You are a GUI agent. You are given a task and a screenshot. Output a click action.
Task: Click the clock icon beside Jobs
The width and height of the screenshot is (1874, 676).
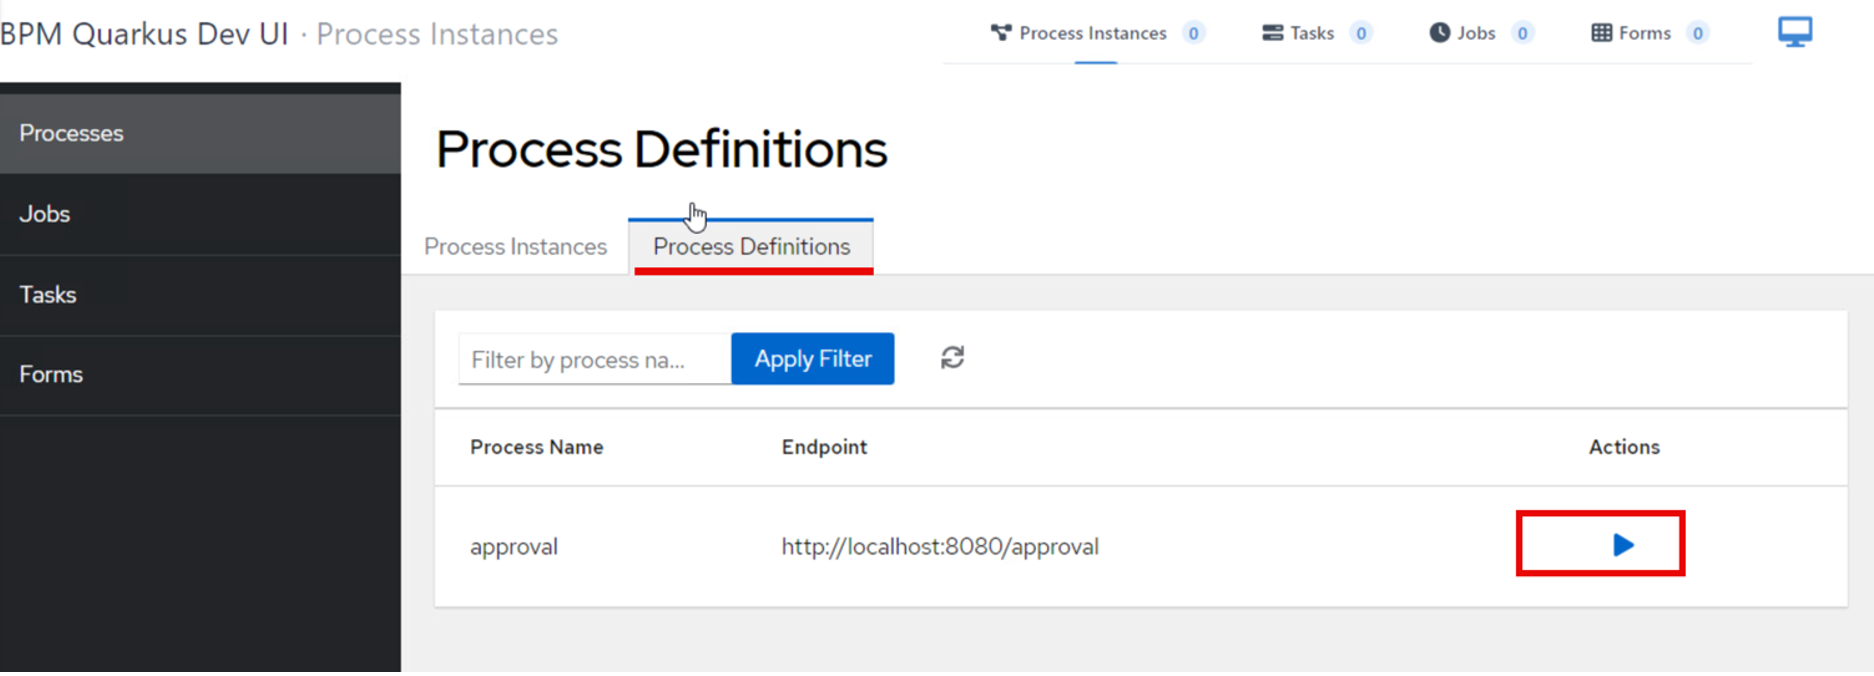[1439, 33]
